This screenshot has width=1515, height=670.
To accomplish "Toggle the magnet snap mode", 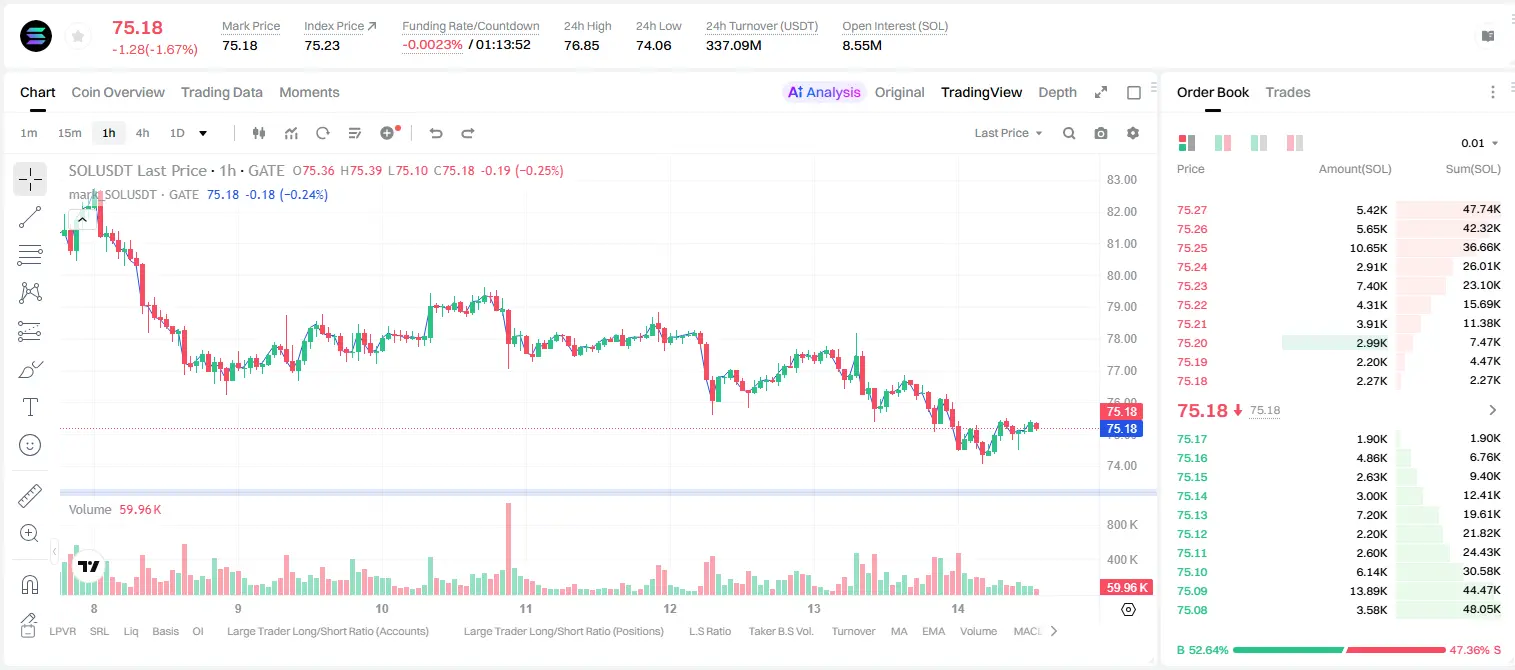I will (x=30, y=585).
